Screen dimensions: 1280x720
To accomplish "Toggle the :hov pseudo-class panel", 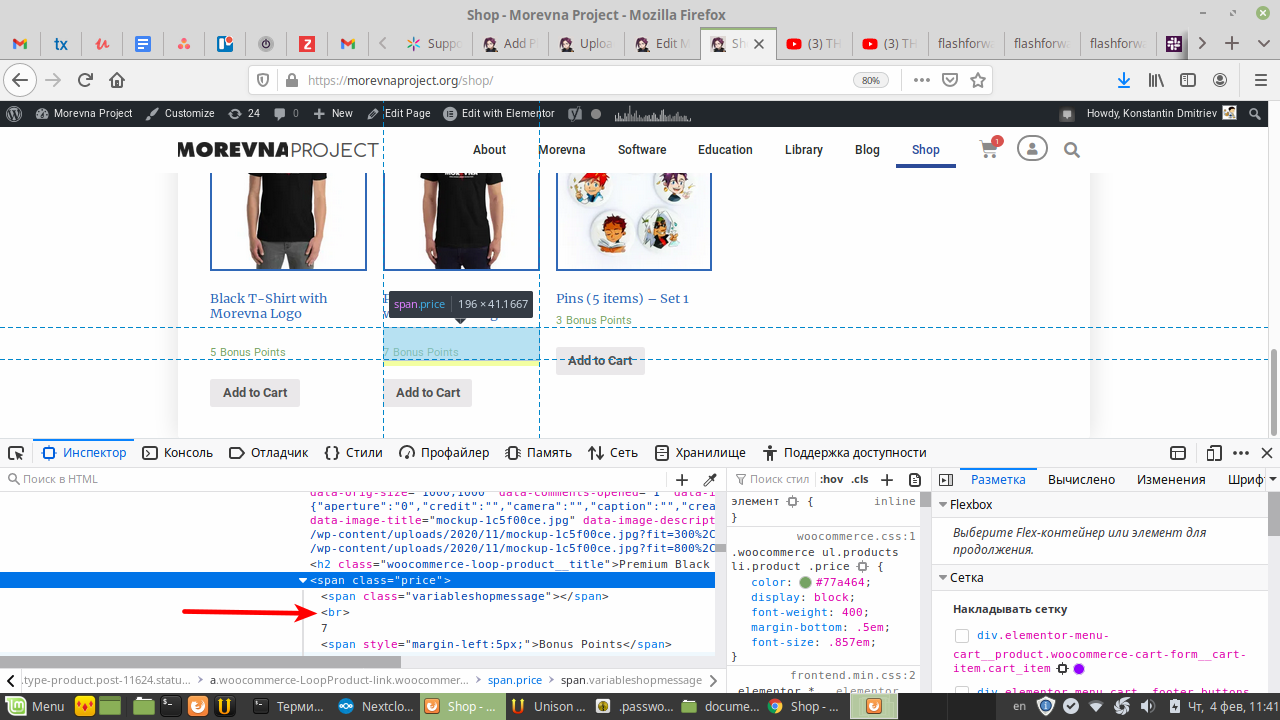I will coord(831,480).
